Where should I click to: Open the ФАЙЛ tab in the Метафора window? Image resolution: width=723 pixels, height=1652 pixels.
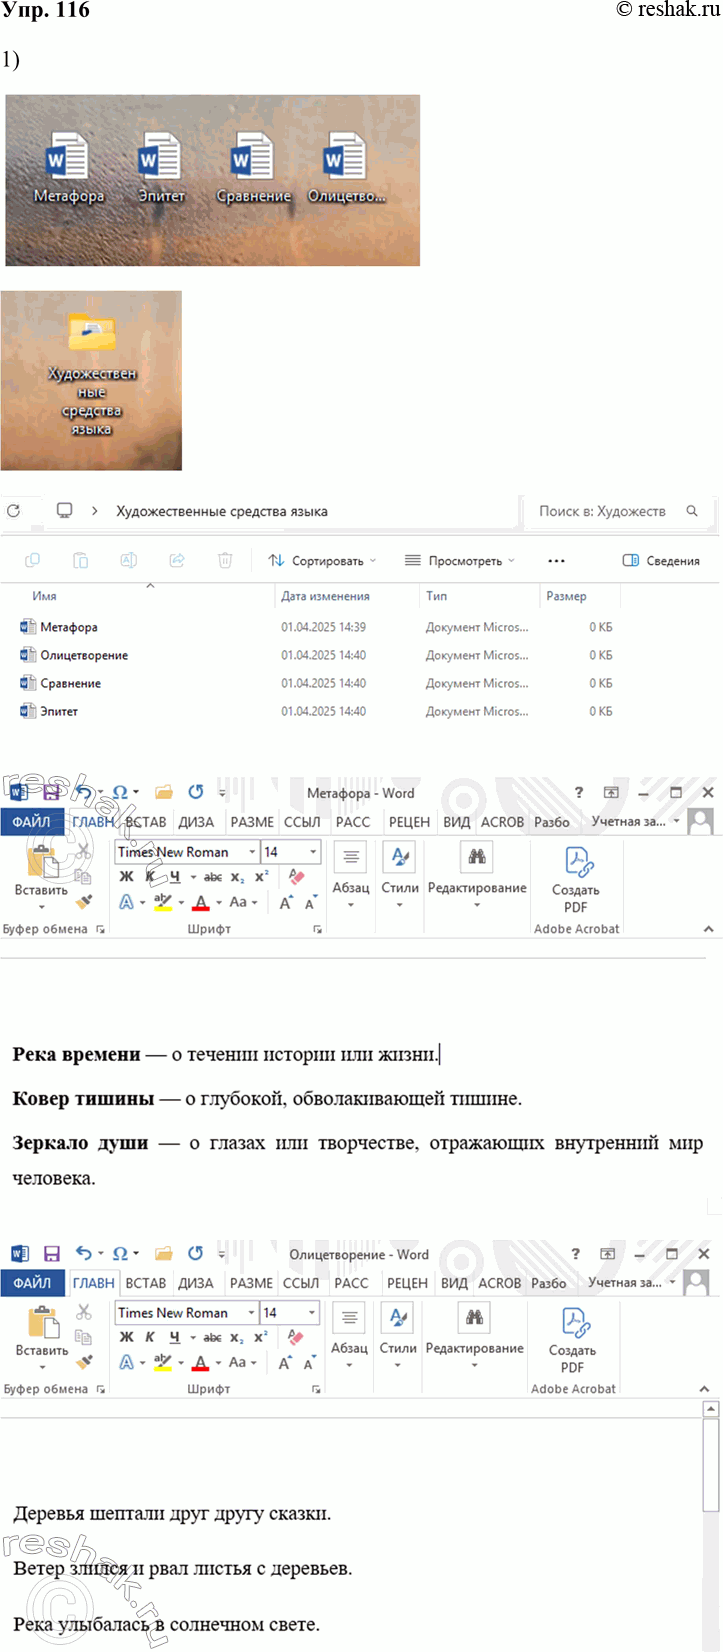[32, 822]
